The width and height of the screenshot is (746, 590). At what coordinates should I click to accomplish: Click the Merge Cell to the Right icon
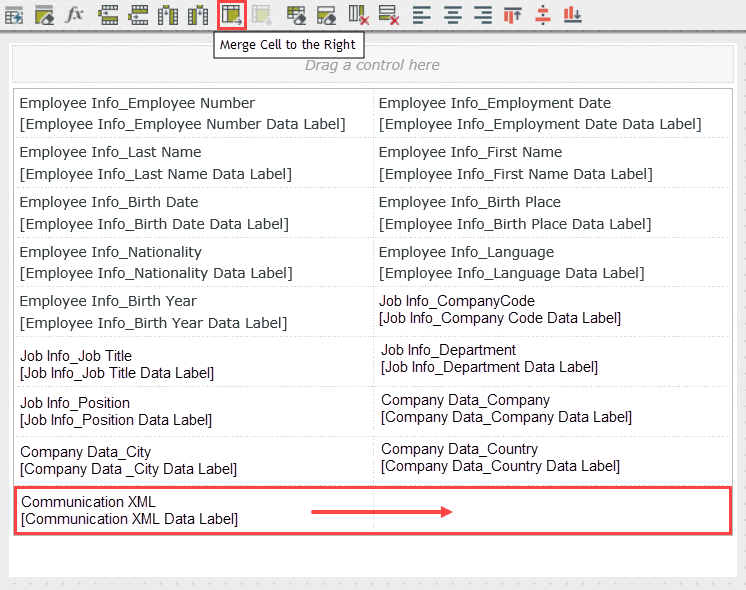[232, 15]
